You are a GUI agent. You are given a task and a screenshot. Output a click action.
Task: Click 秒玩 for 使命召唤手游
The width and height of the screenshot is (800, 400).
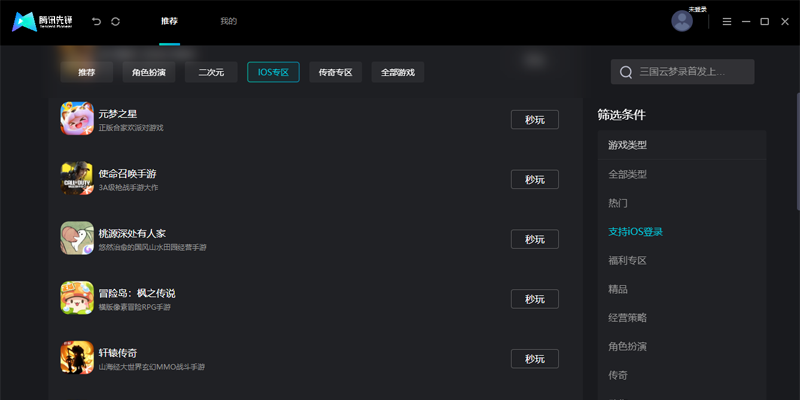535,180
